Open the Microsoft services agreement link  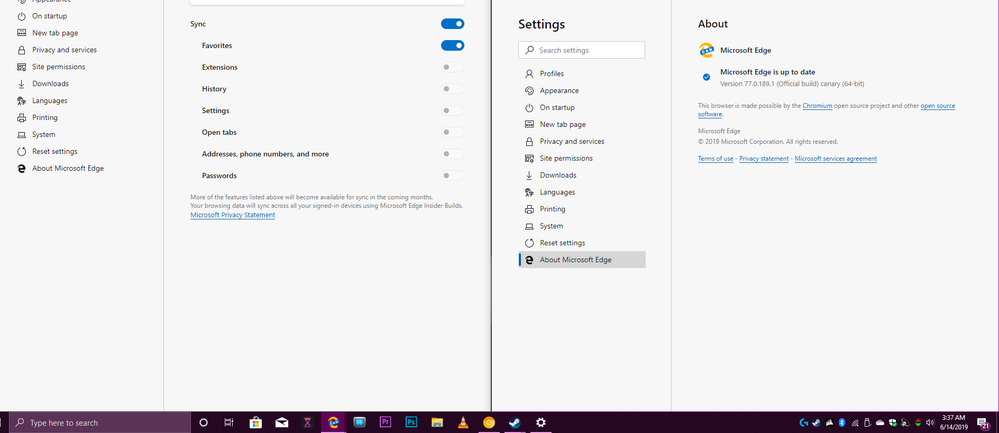(x=836, y=159)
